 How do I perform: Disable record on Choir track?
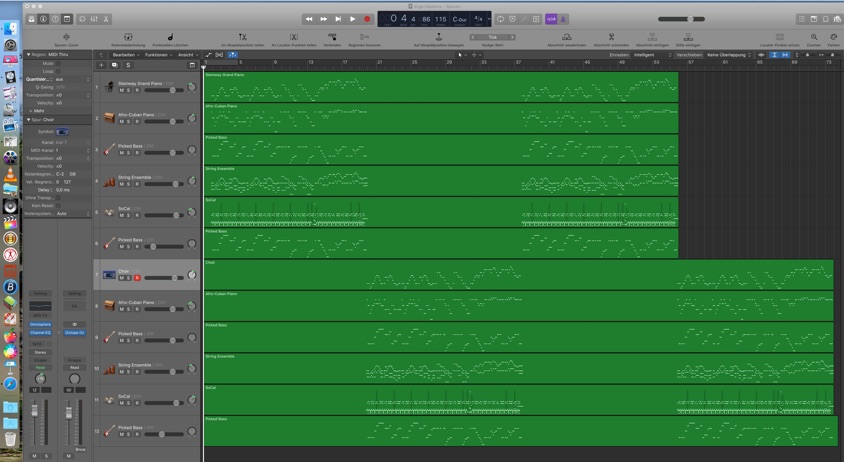[x=137, y=278]
